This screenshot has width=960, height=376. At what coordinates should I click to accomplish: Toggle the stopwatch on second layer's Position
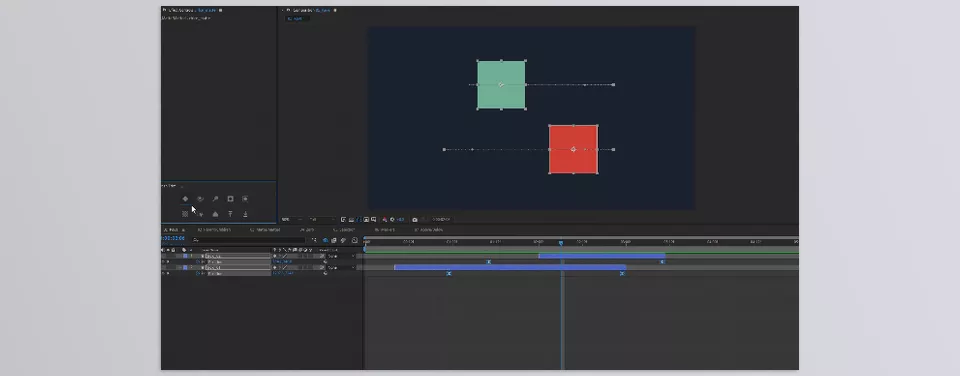click(x=198, y=273)
